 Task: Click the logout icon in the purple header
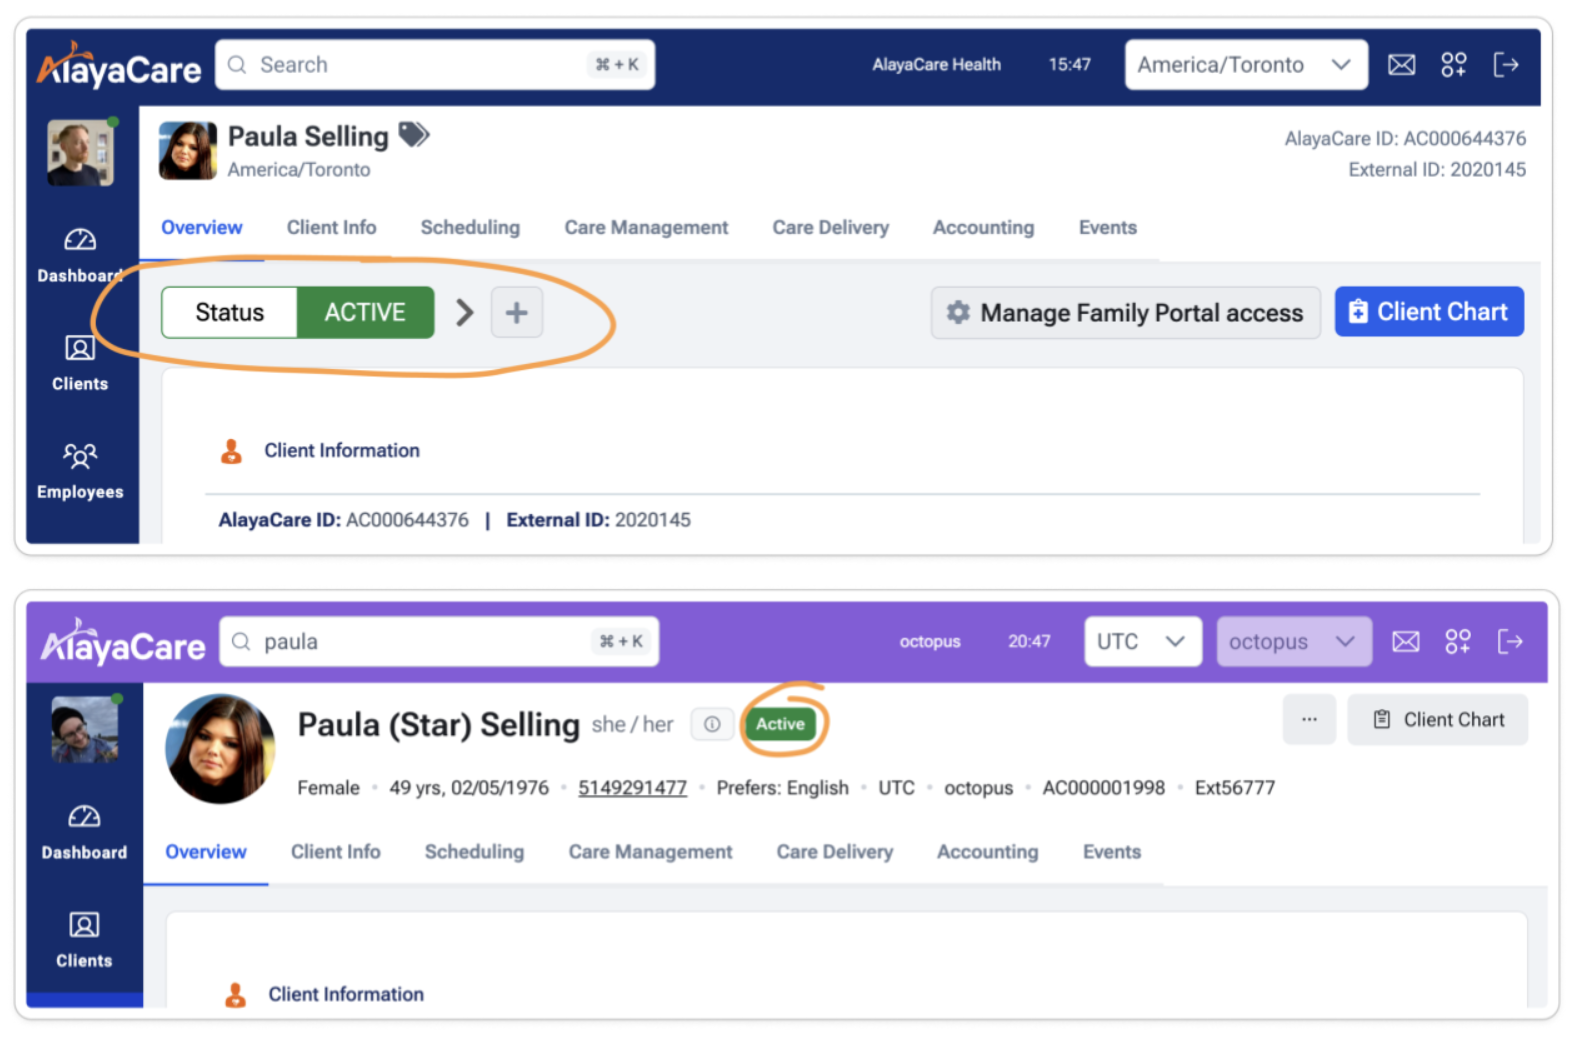click(x=1509, y=641)
